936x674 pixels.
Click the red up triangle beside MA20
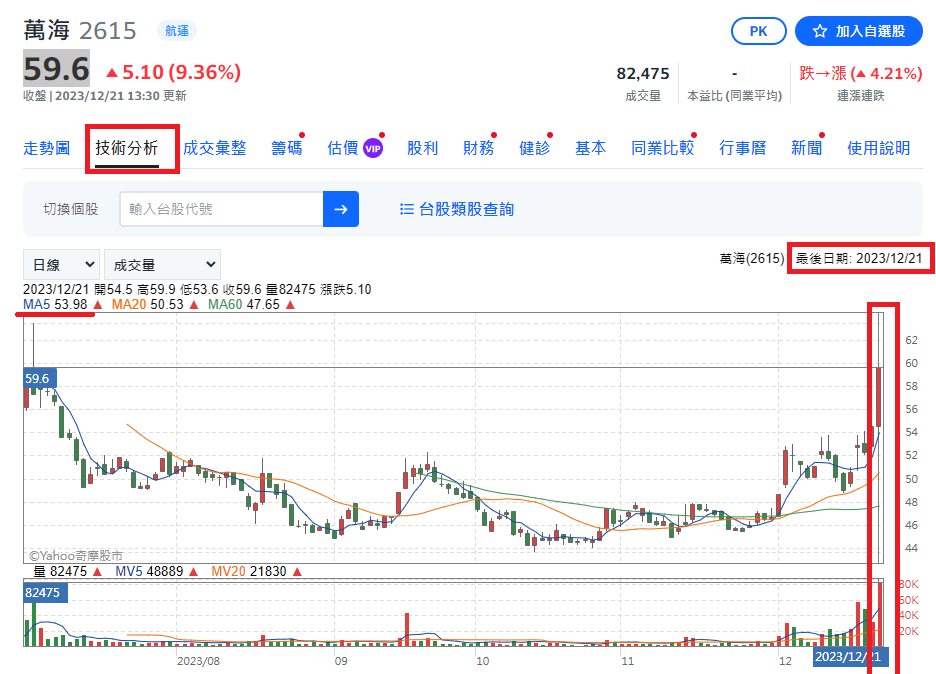tap(194, 304)
